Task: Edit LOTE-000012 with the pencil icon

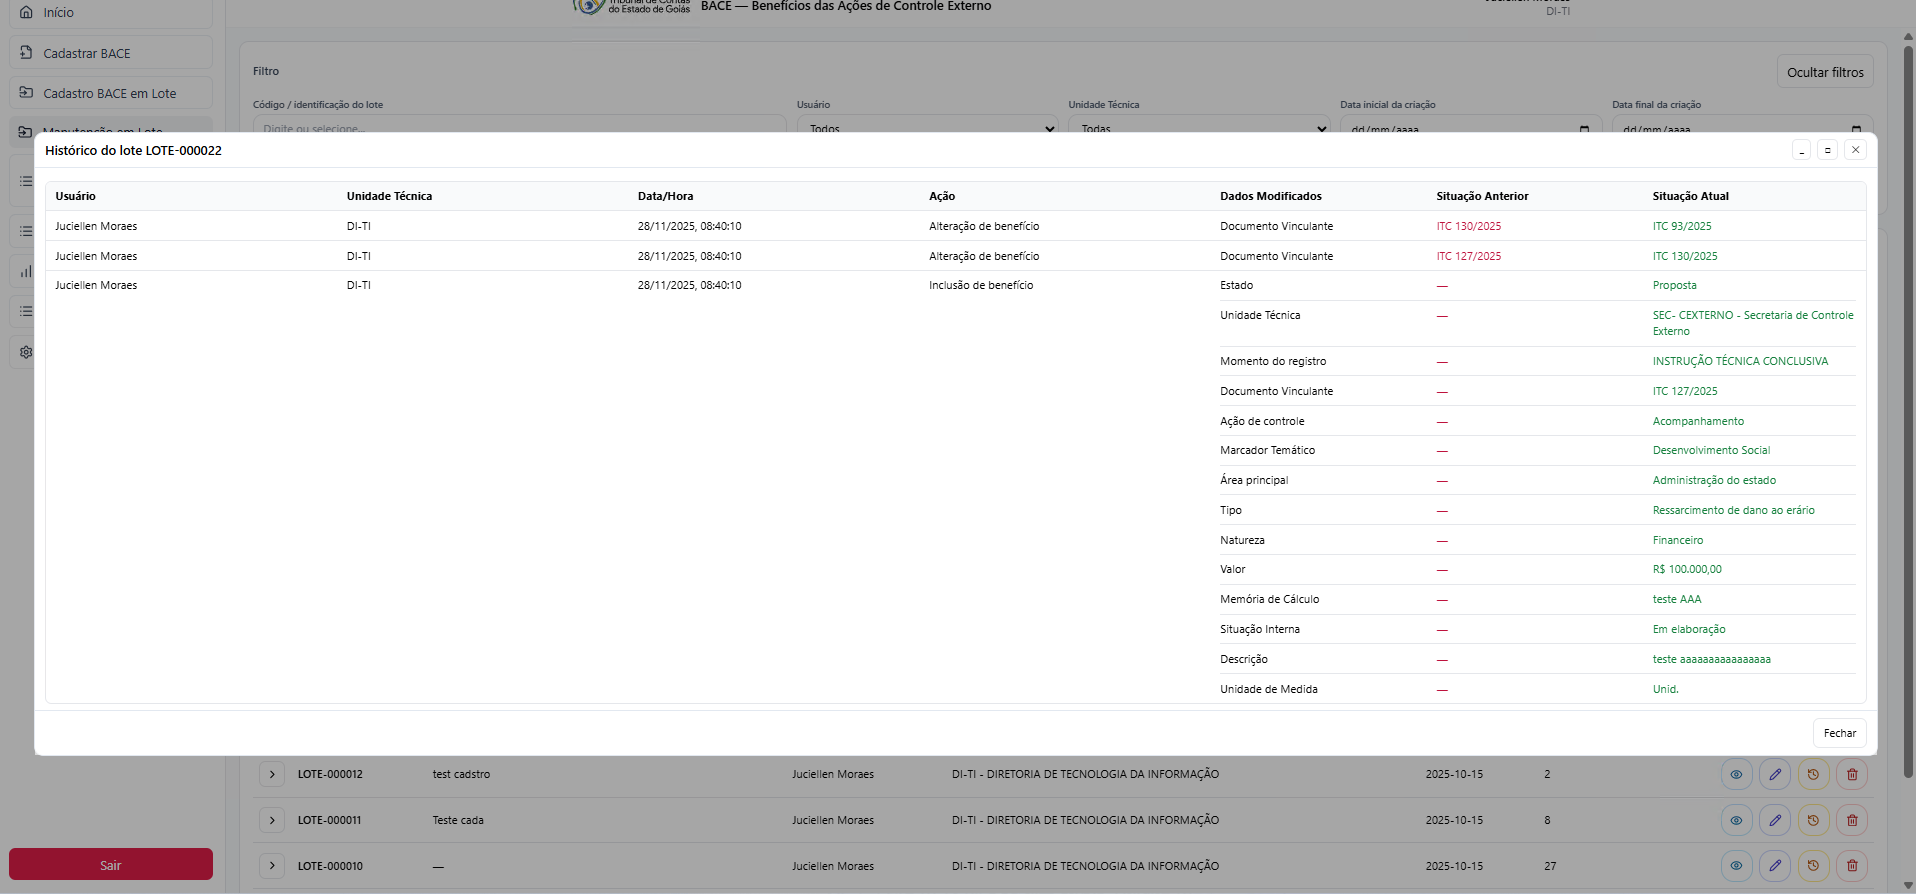Action: point(1775,774)
